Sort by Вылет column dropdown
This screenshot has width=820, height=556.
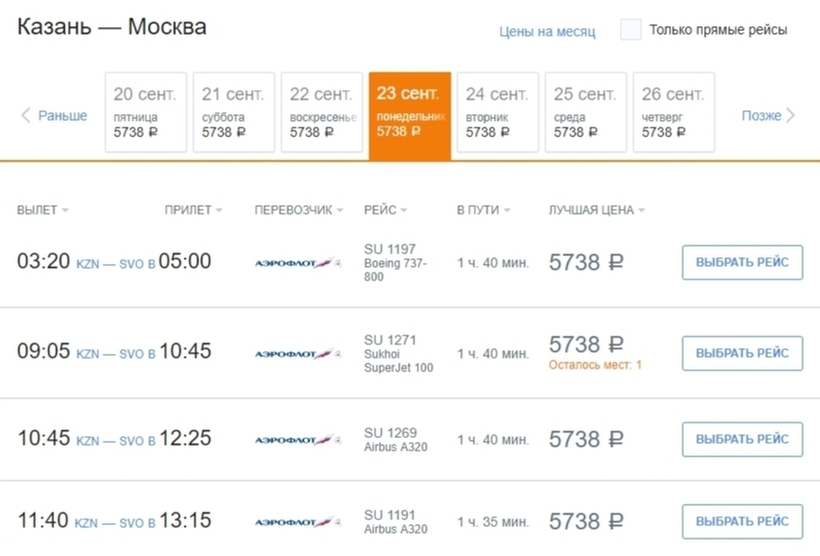pyautogui.click(x=43, y=210)
